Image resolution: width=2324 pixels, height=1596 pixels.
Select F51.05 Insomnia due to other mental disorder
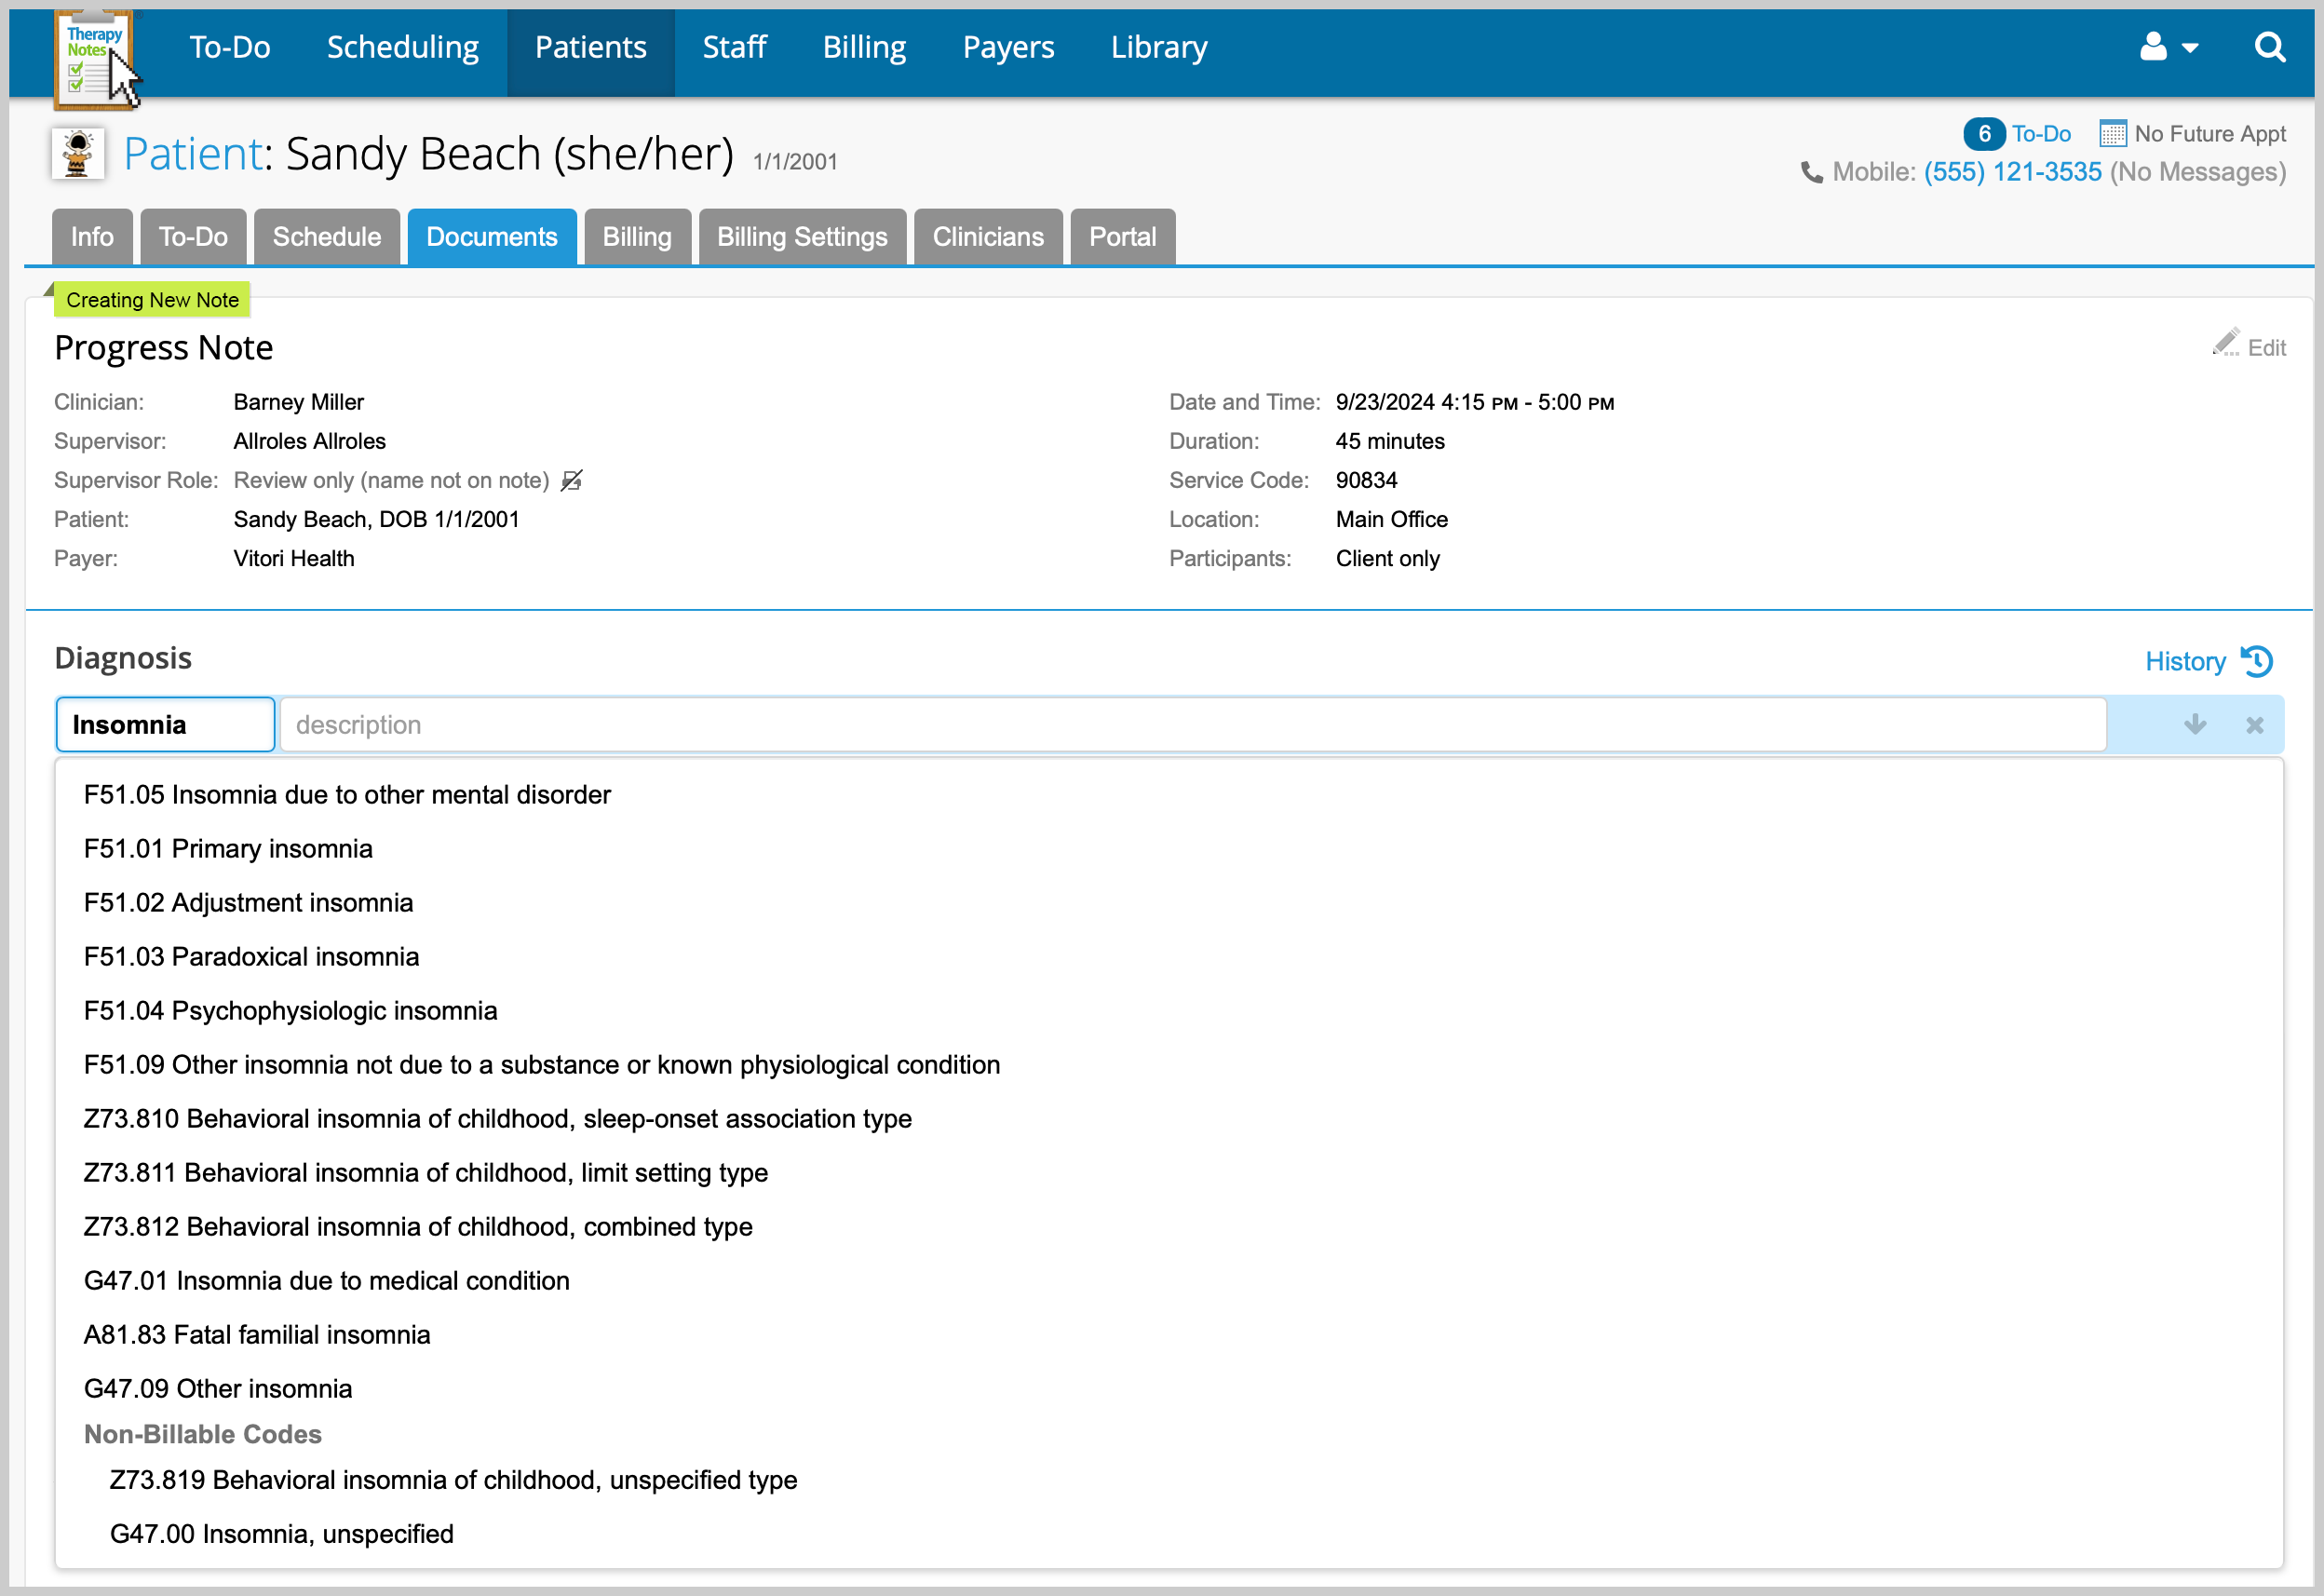point(346,794)
